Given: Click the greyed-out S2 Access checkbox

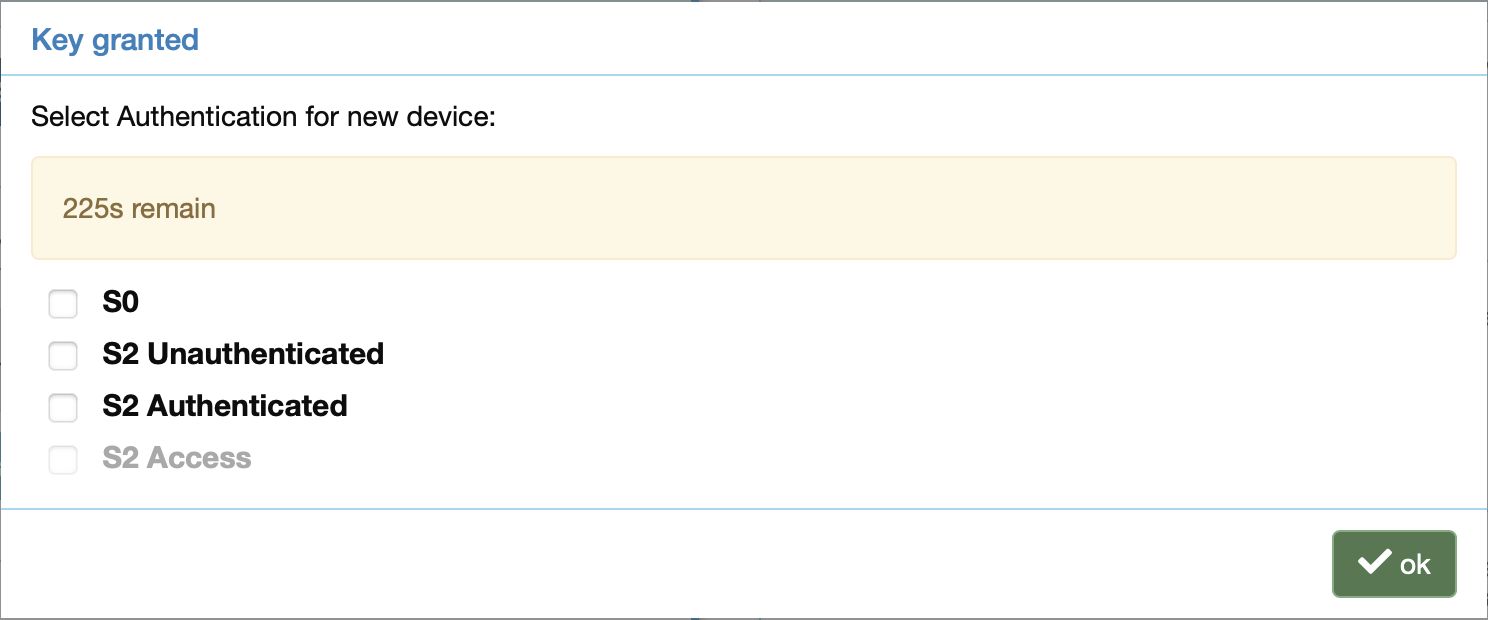Looking at the screenshot, I should tap(63, 459).
